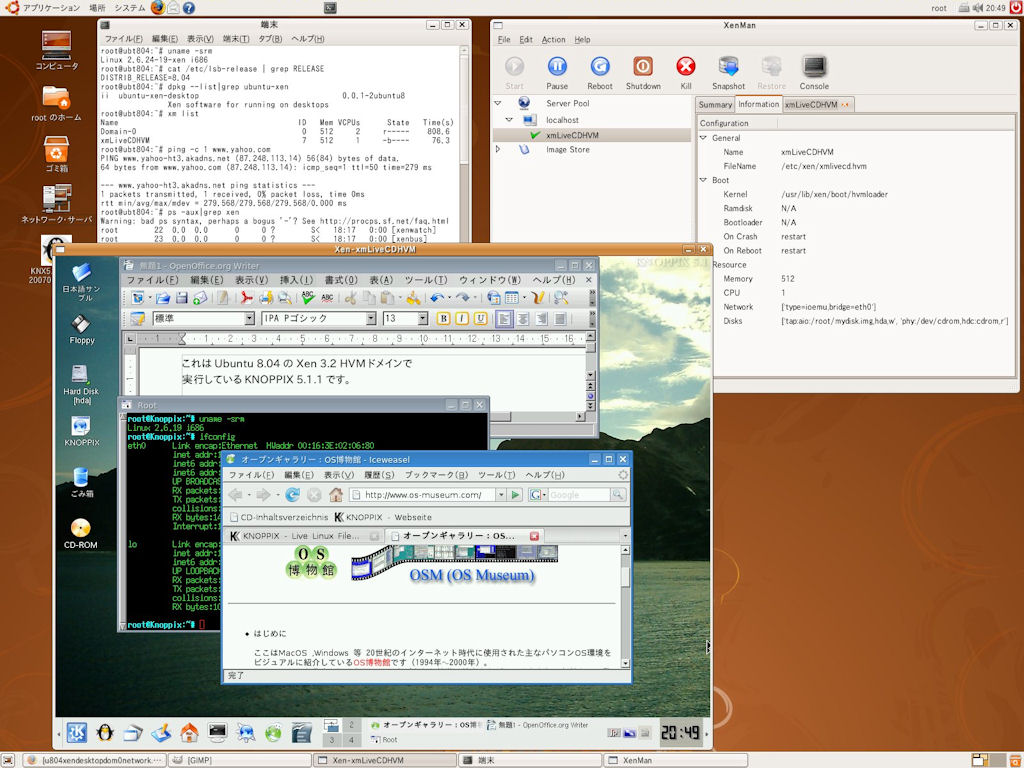Image resolution: width=1024 pixels, height=768 pixels.
Task: Switch to virtual desktop 3 in KDE pager
Action: click(332, 740)
